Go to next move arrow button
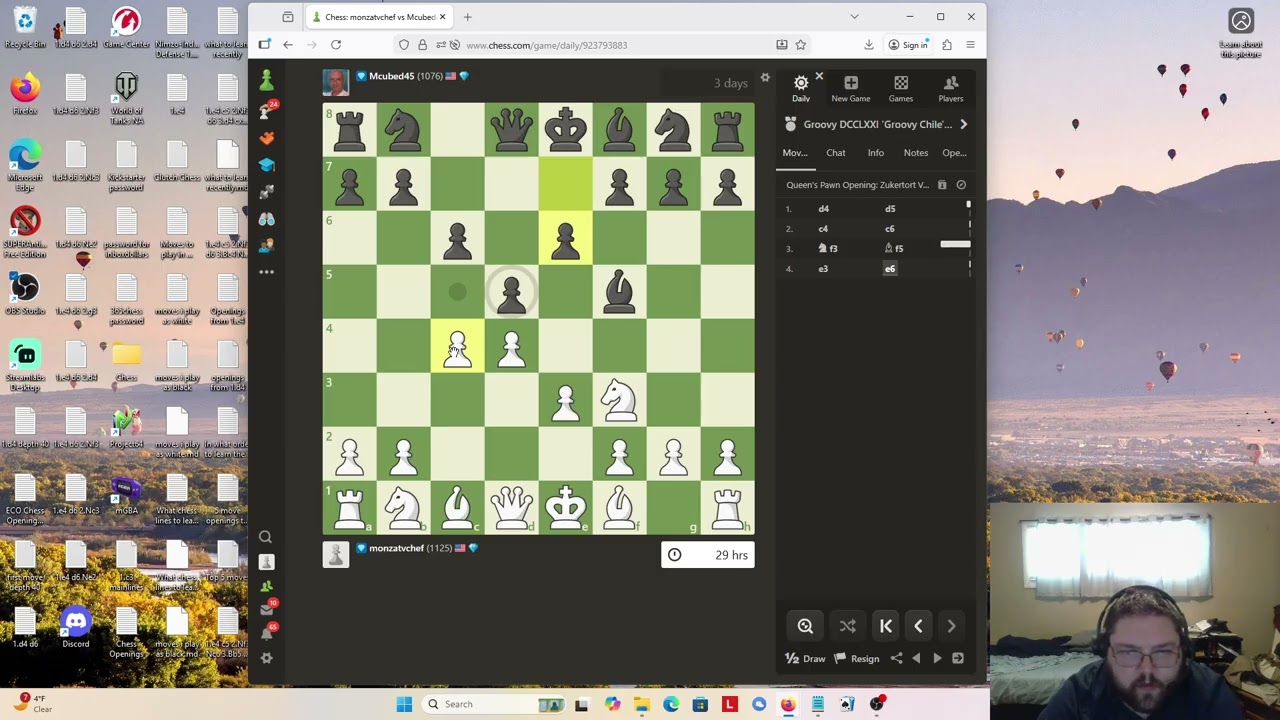The height and width of the screenshot is (720, 1280). (951, 626)
